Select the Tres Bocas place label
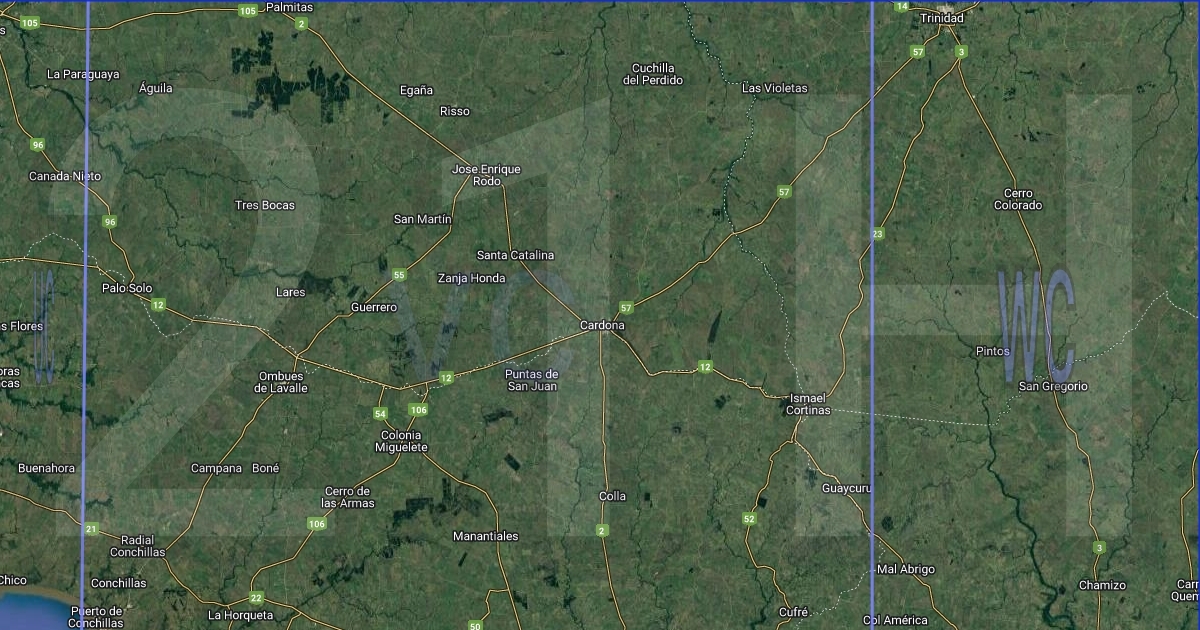Viewport: 1200px width, 630px height. 264,205
